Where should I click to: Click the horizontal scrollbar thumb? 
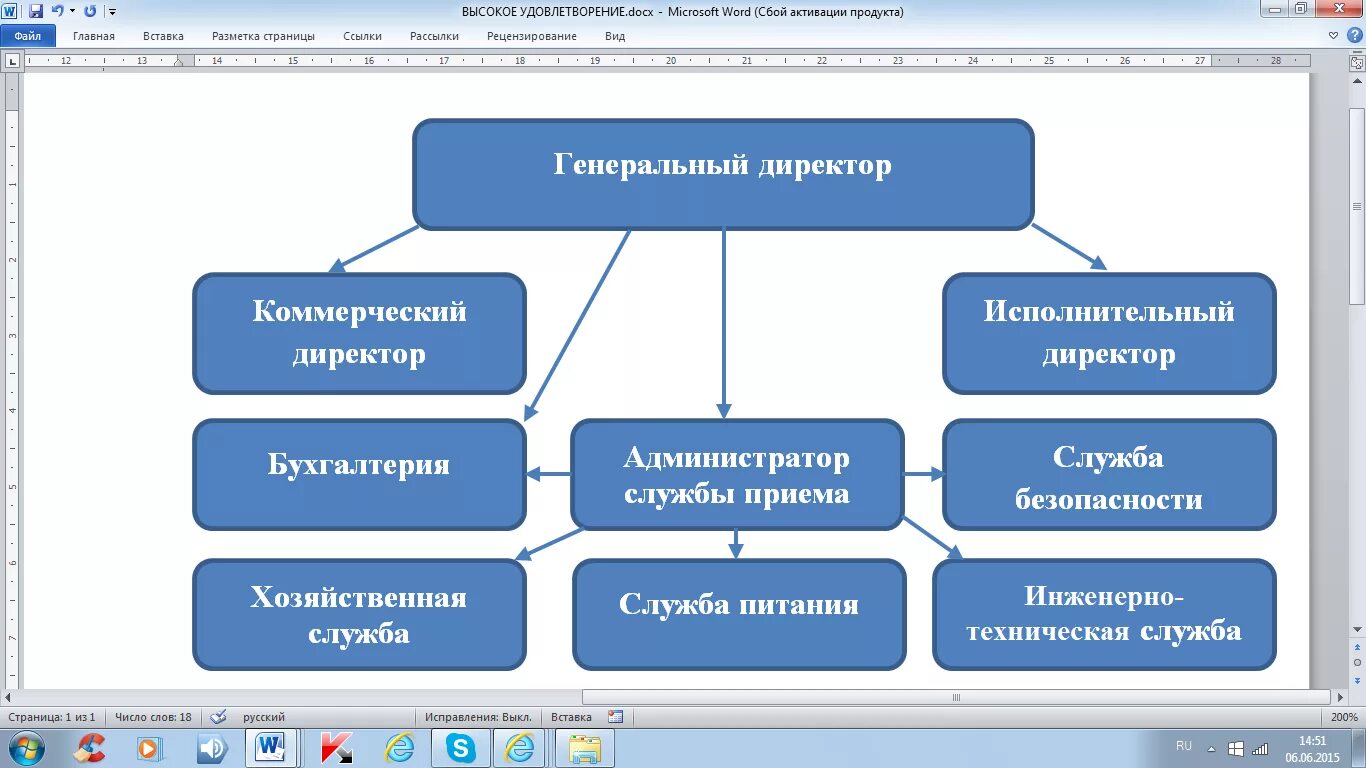tap(956, 697)
